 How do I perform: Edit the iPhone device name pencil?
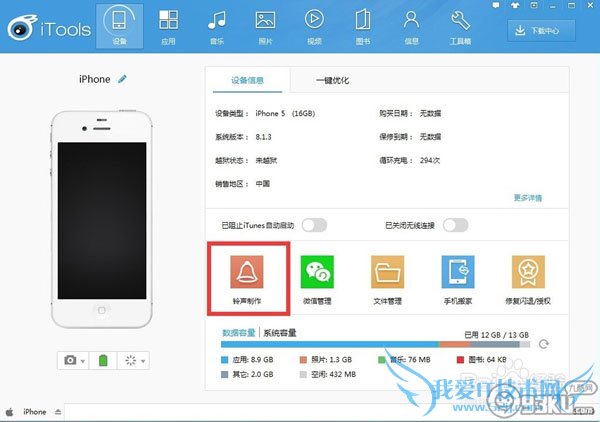(122, 79)
